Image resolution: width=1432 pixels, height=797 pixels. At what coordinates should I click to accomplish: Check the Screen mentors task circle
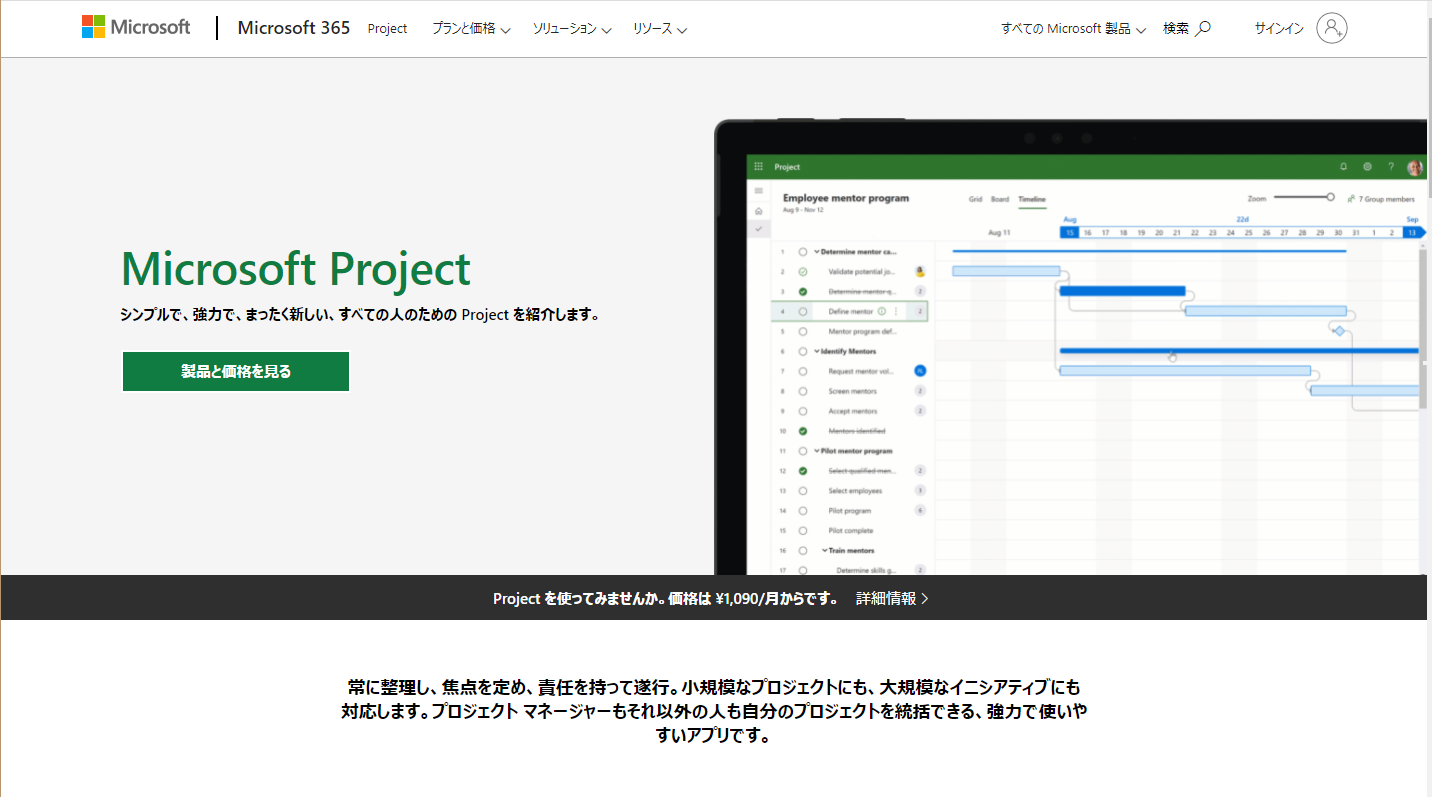[x=803, y=391]
